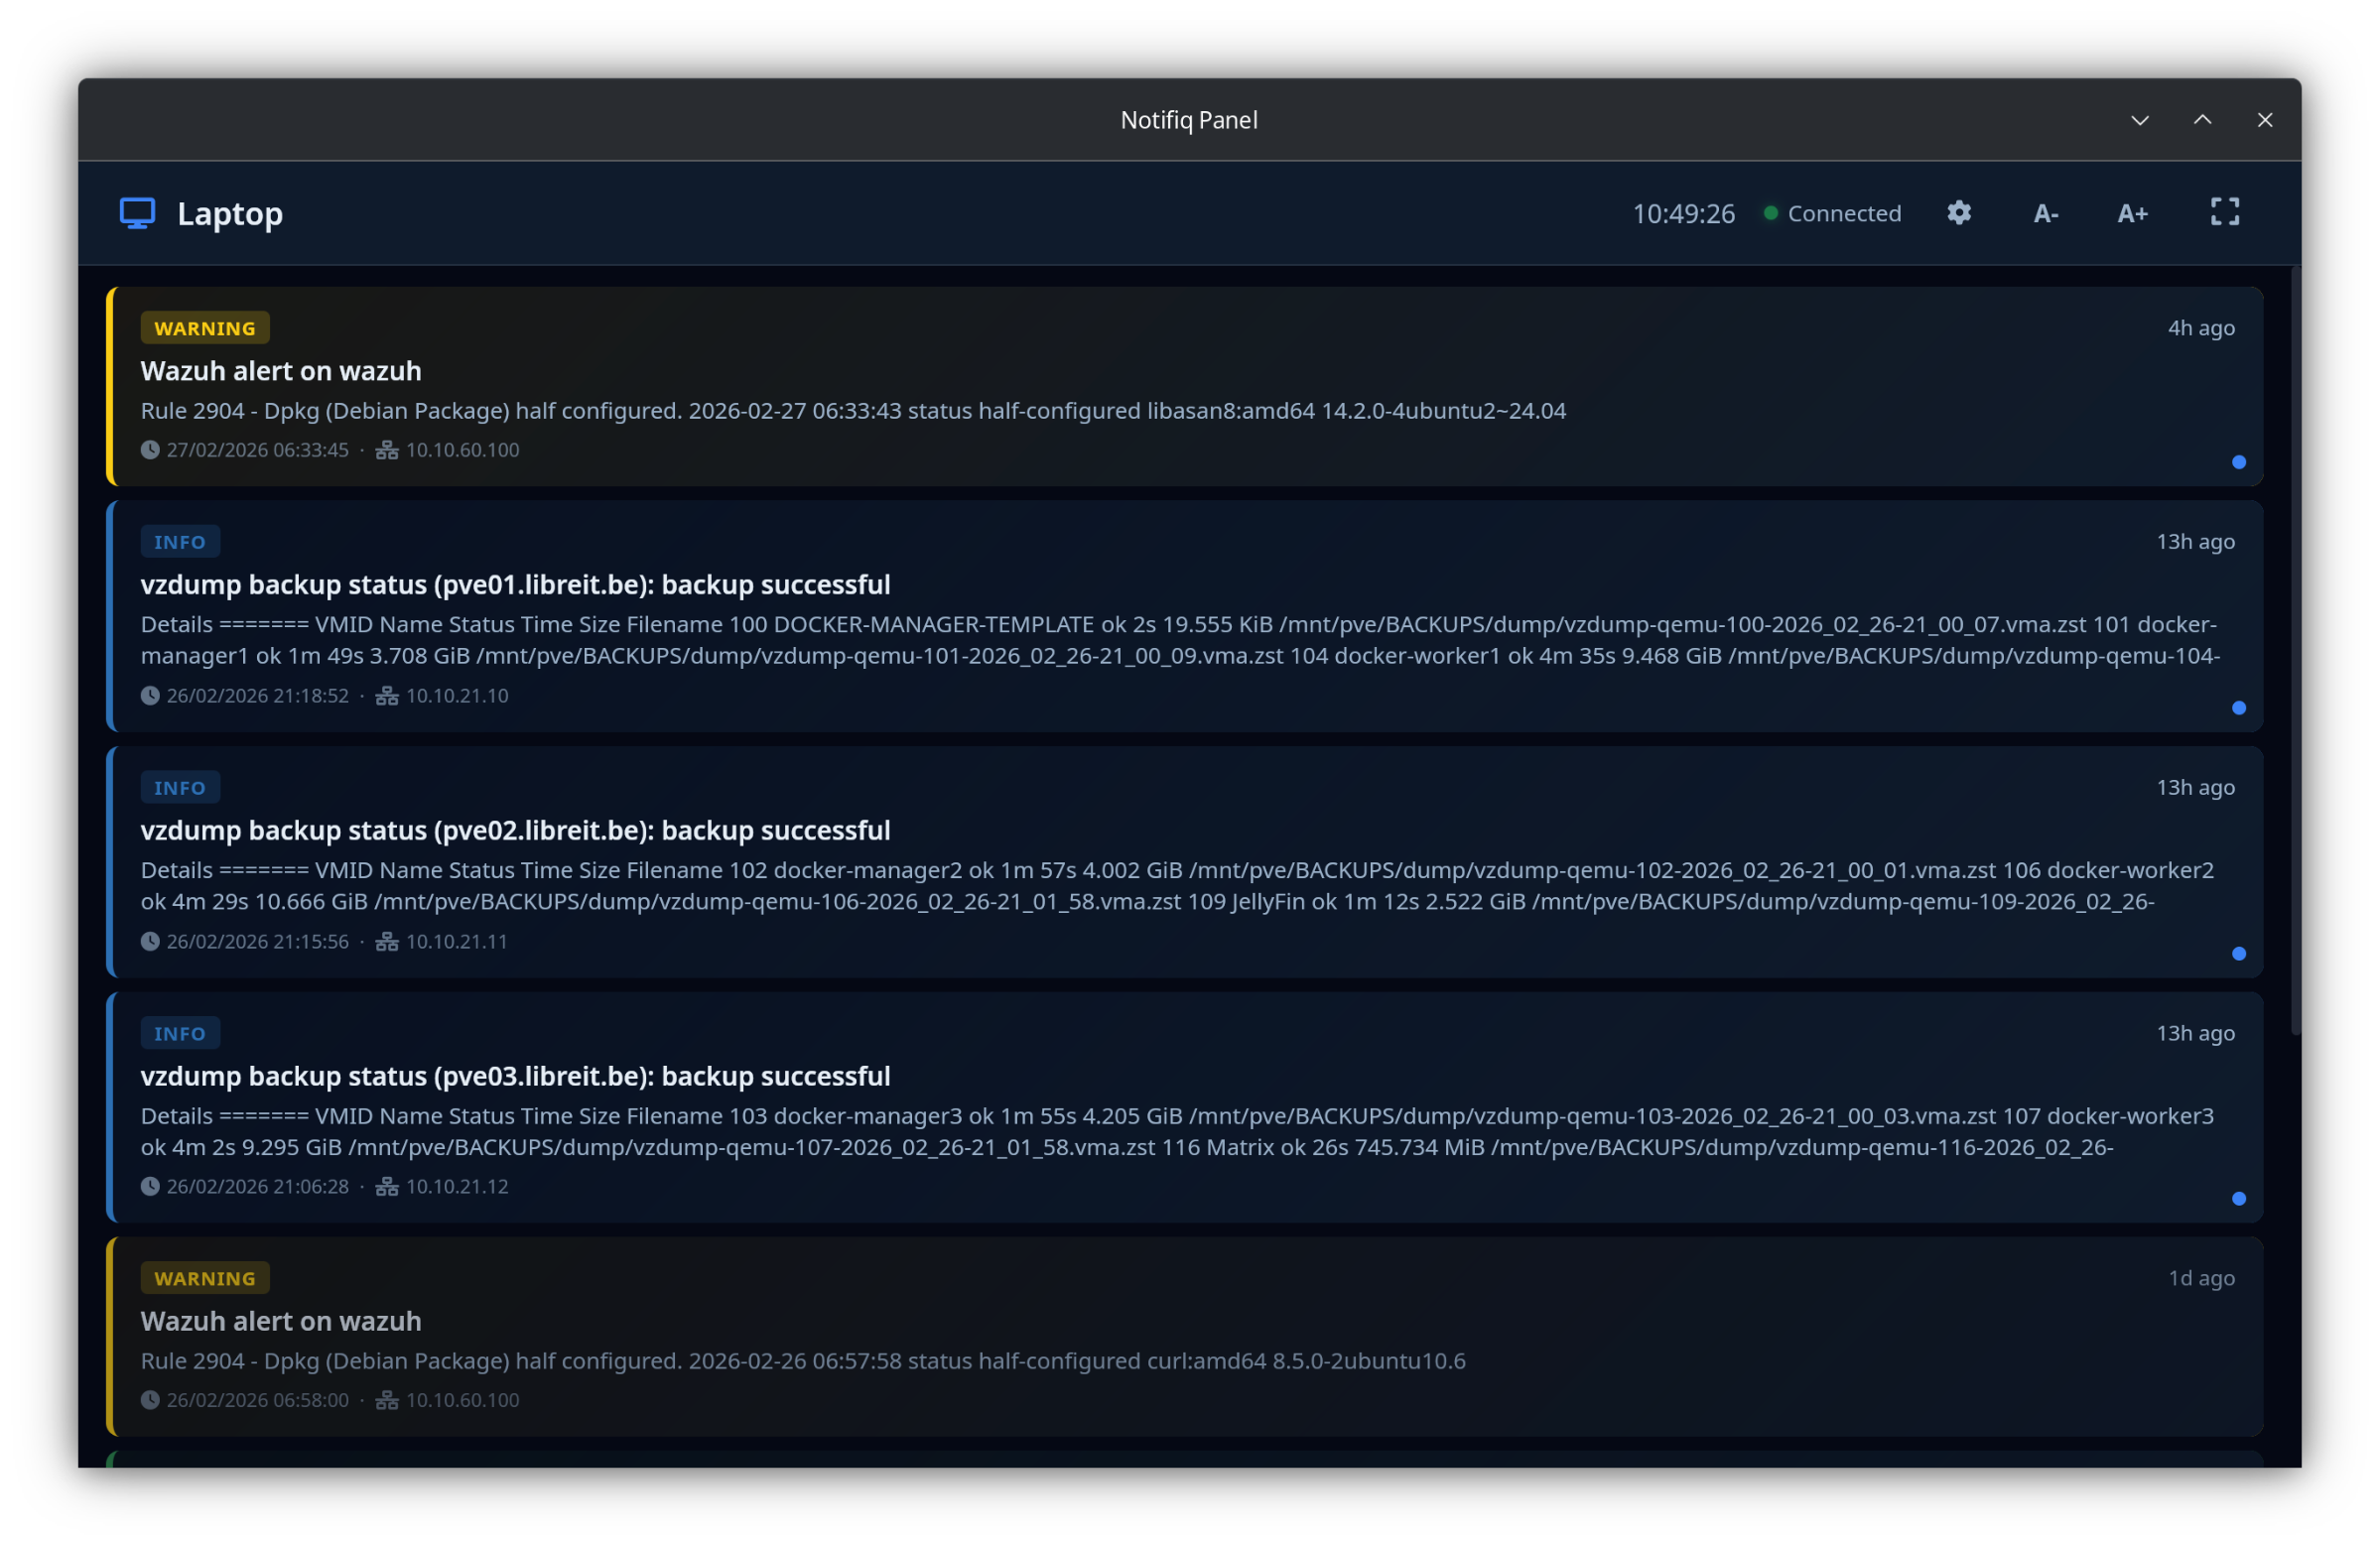Click the clock icon beside 26/02/2026 21:06:28
The height and width of the screenshot is (1546, 2380).
pos(150,1186)
